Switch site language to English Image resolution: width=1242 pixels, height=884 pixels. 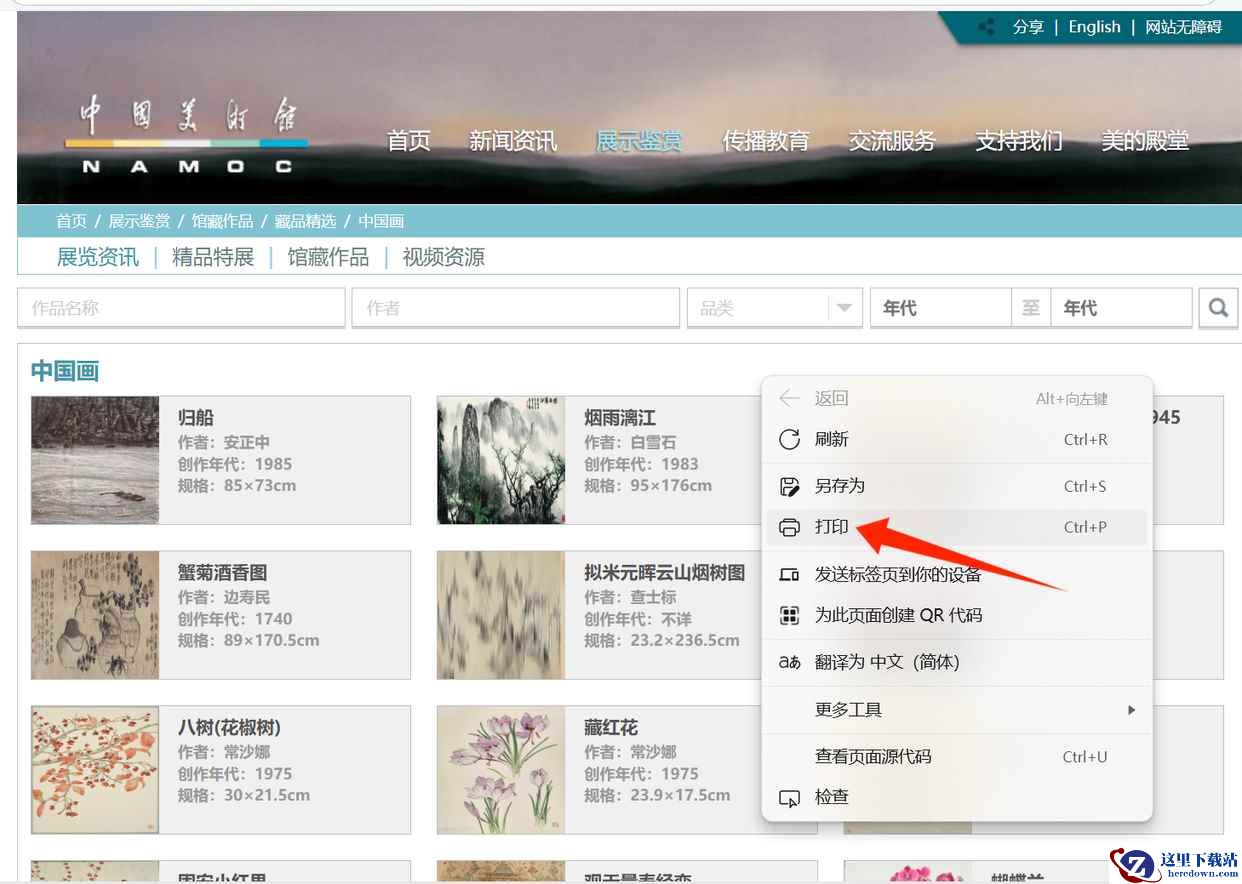[x=1094, y=27]
